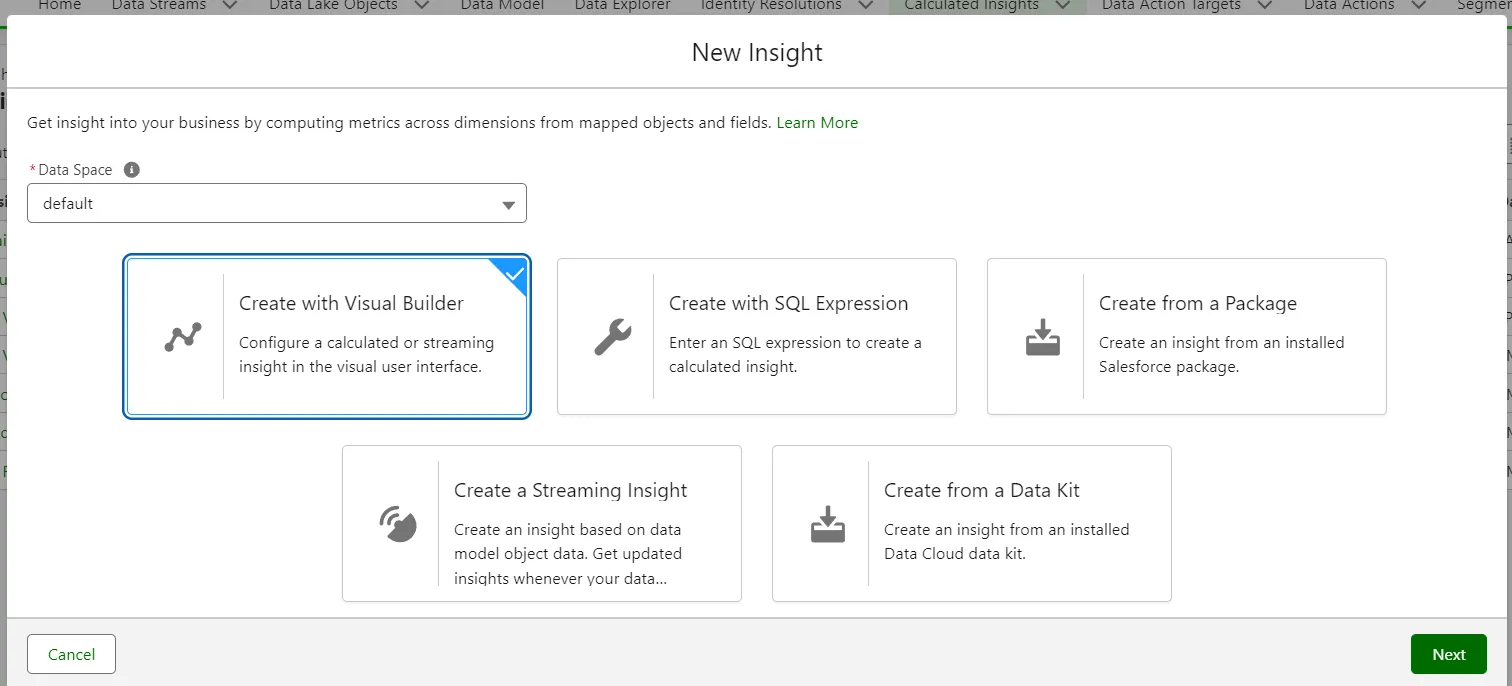Choose the Create a Streaming Insight title
The height and width of the screenshot is (686, 1512).
[570, 490]
